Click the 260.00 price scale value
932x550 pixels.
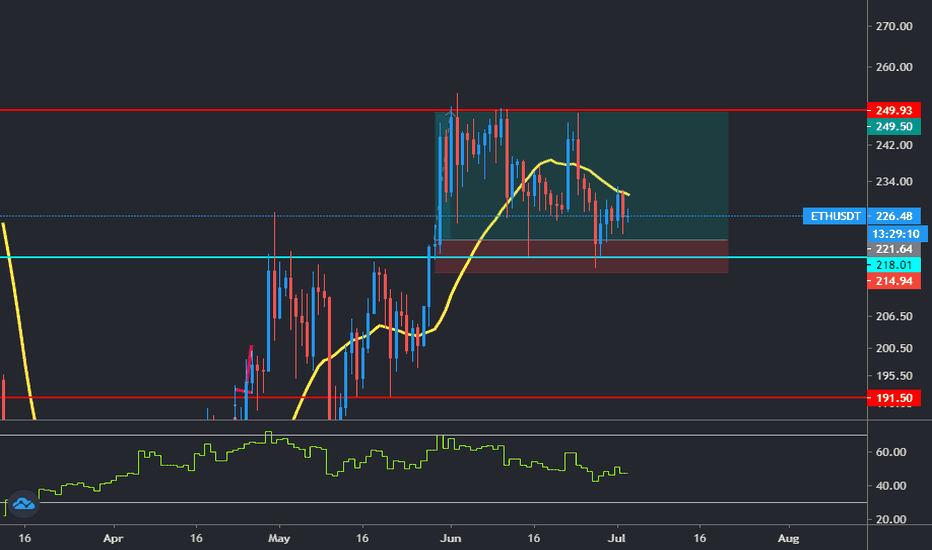point(893,67)
